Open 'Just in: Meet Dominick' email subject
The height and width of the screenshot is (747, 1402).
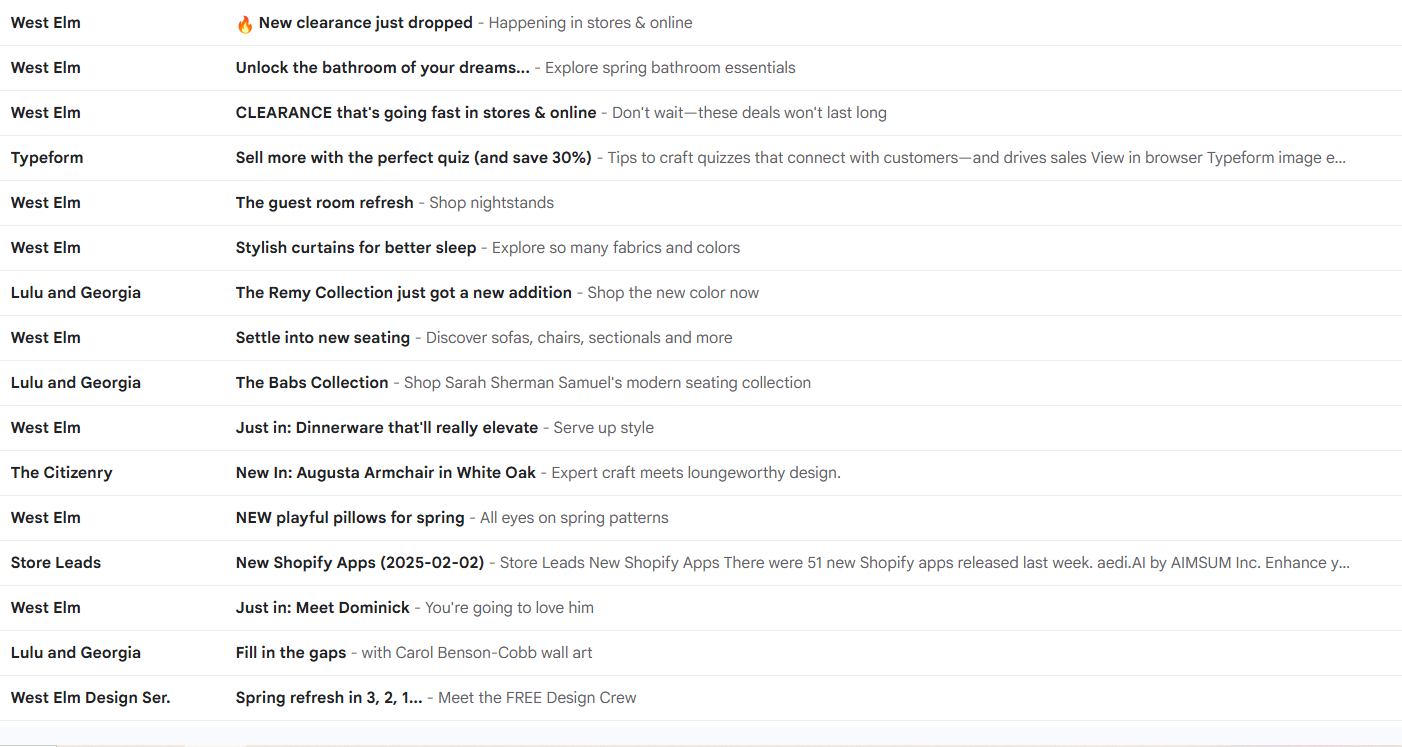point(323,608)
